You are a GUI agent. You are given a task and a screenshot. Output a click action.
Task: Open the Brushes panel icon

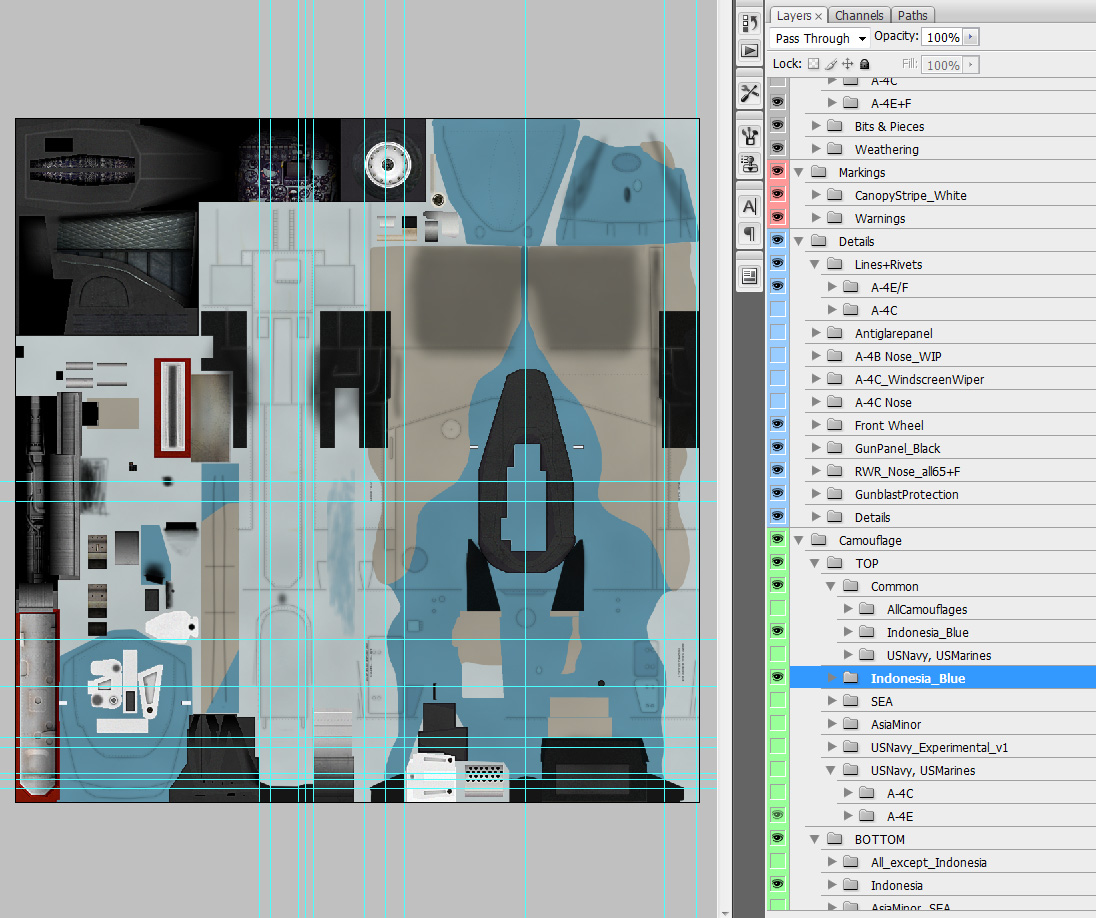coord(749,136)
